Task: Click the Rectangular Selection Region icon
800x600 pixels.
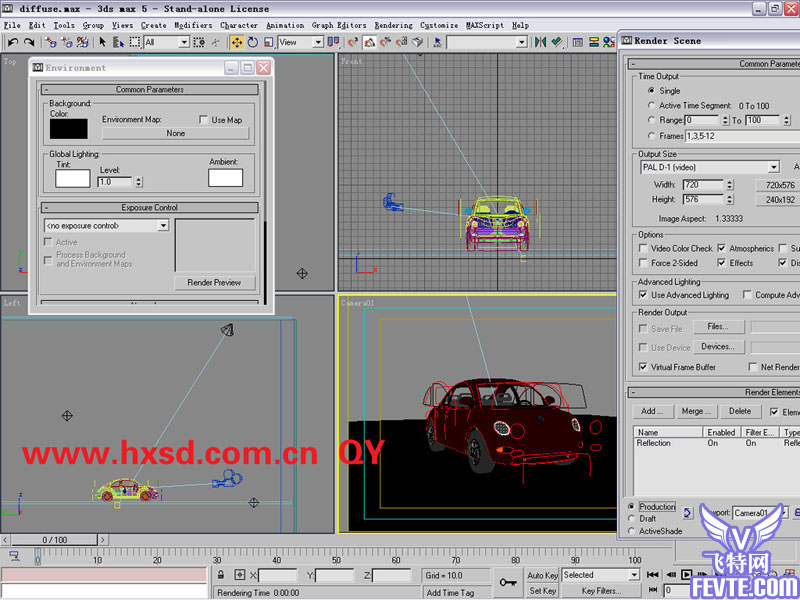Action: (135, 42)
